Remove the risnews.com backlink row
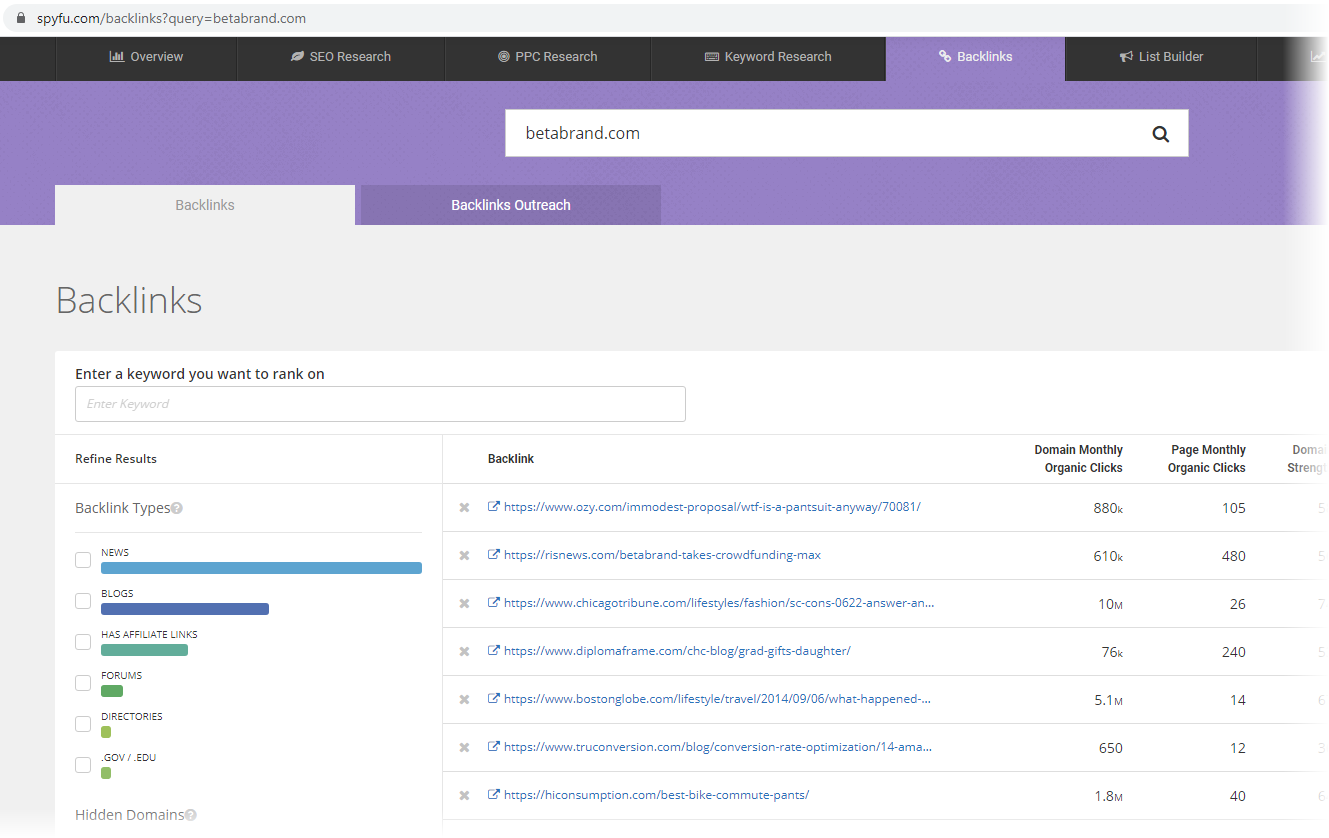 (x=464, y=556)
